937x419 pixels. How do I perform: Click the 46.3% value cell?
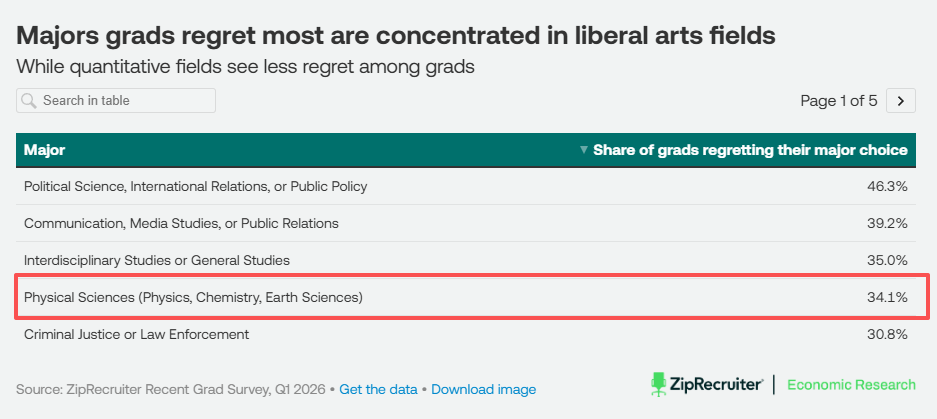point(887,186)
